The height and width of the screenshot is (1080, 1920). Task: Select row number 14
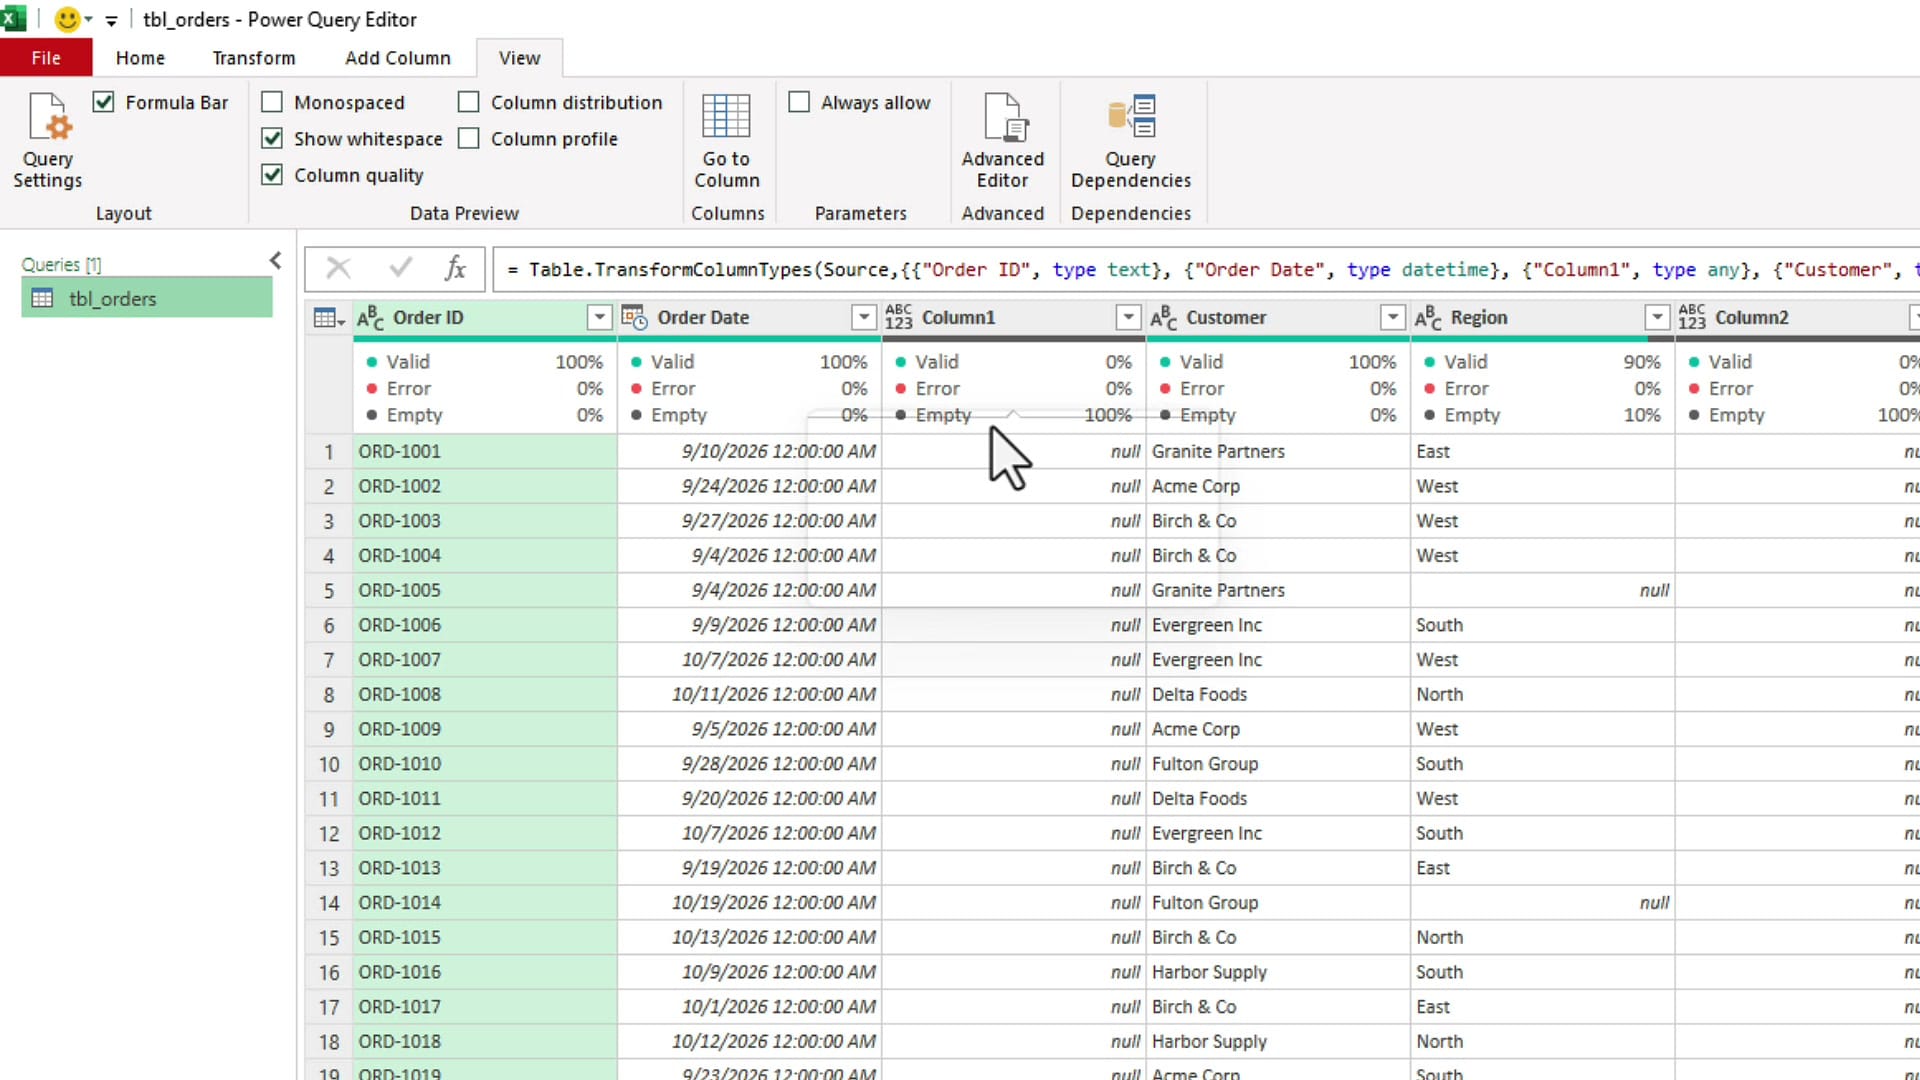click(328, 903)
